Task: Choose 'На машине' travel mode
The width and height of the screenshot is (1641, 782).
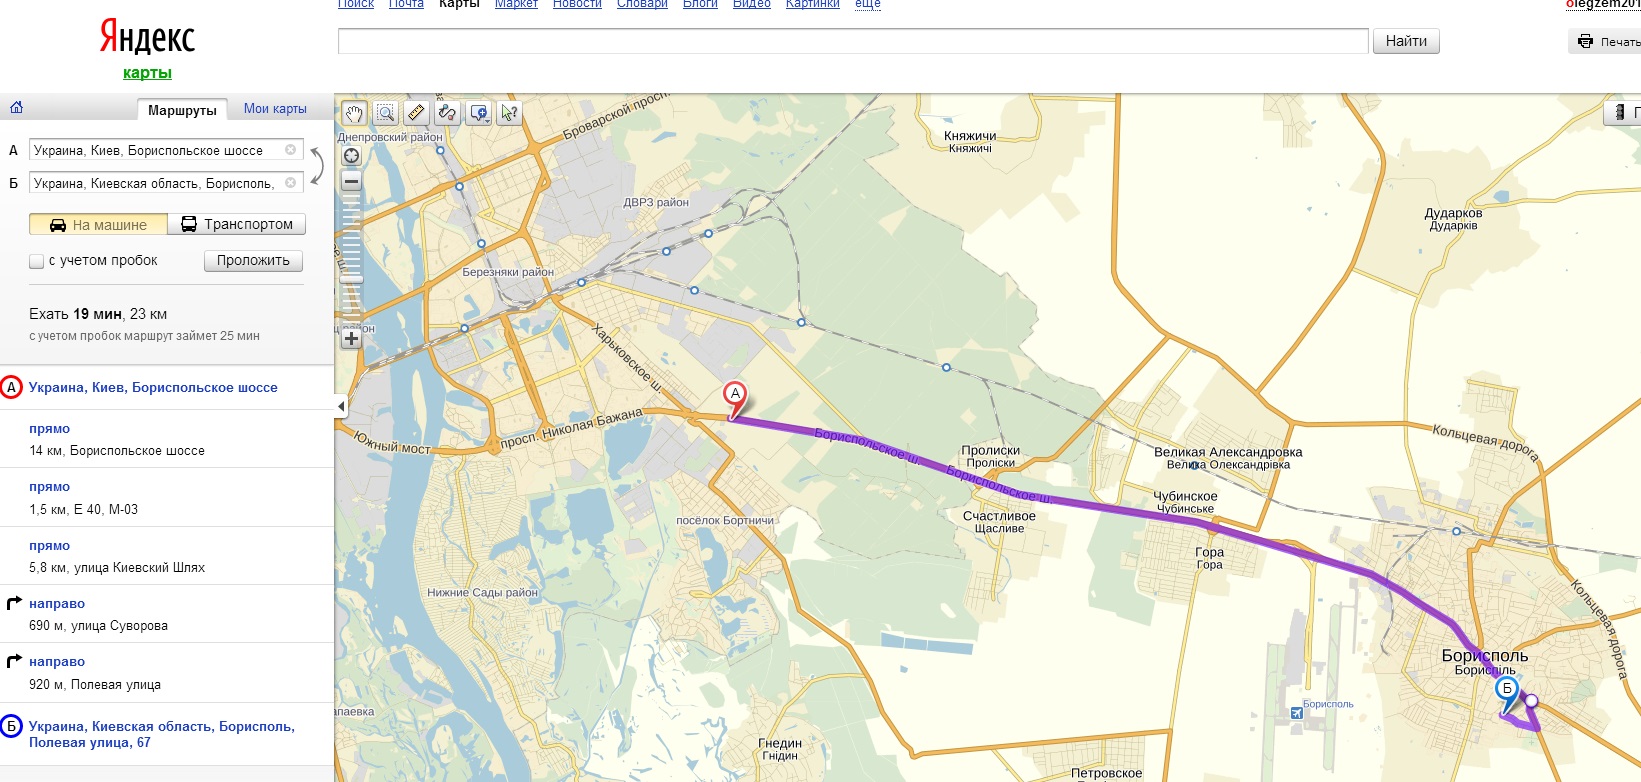Action: point(98,224)
